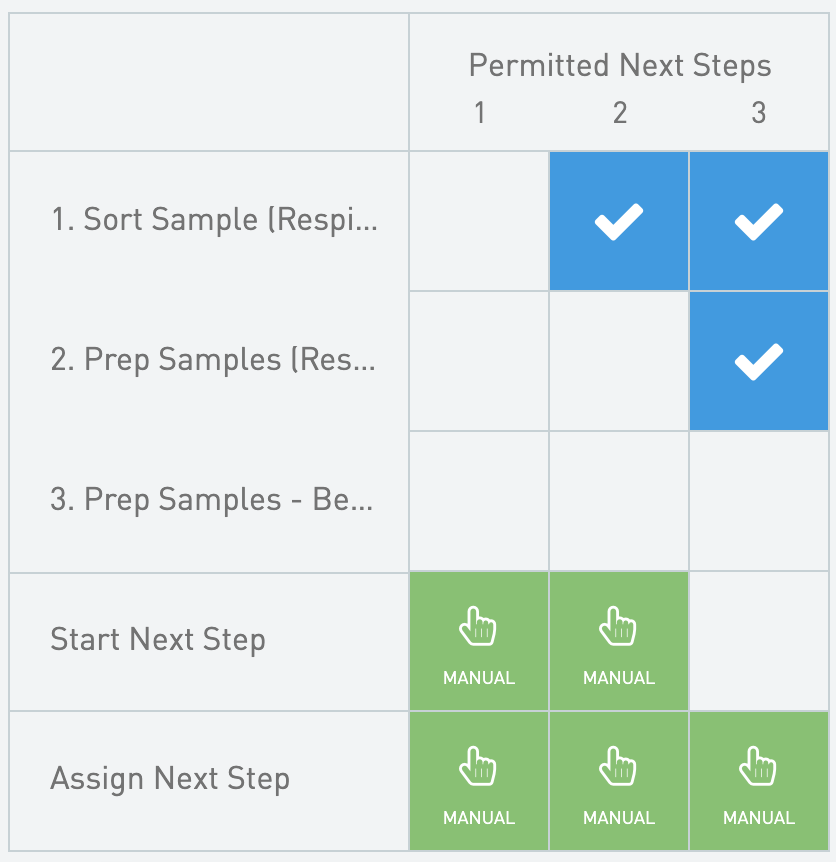
Task: Check Prep Samples - Be... step 2 cell
Action: click(619, 501)
